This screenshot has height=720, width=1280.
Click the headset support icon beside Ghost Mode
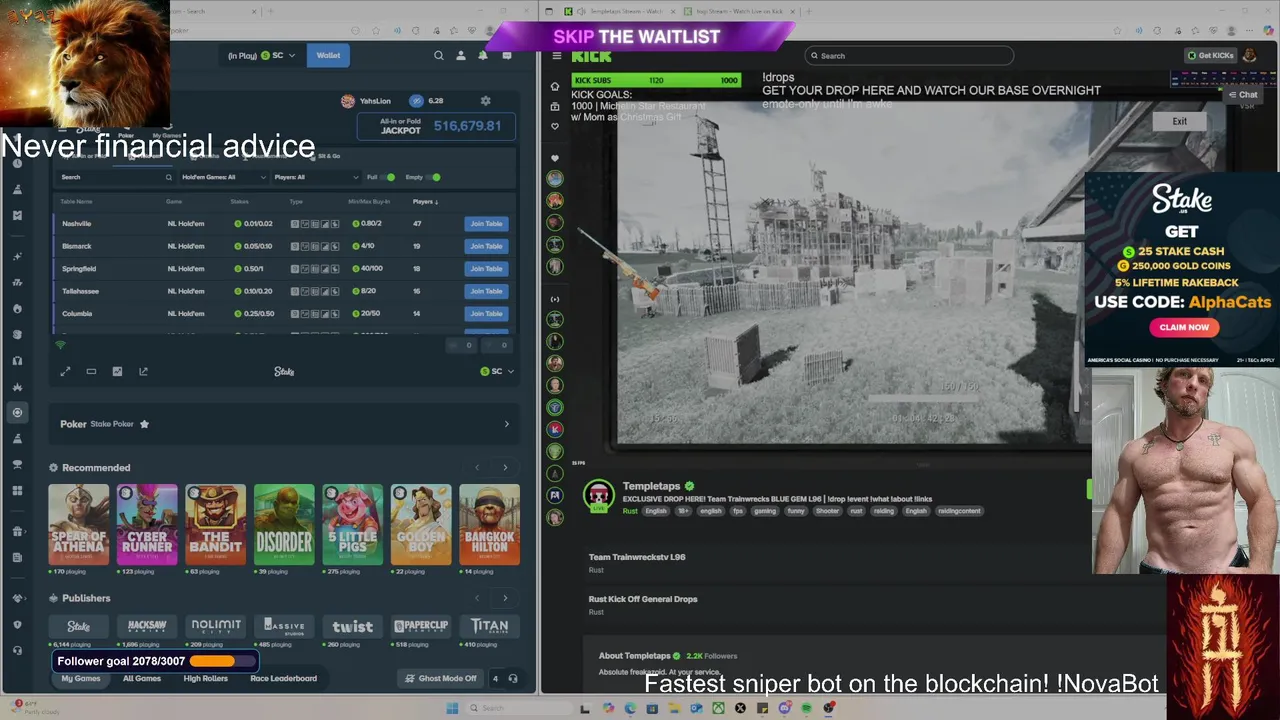[x=513, y=678]
